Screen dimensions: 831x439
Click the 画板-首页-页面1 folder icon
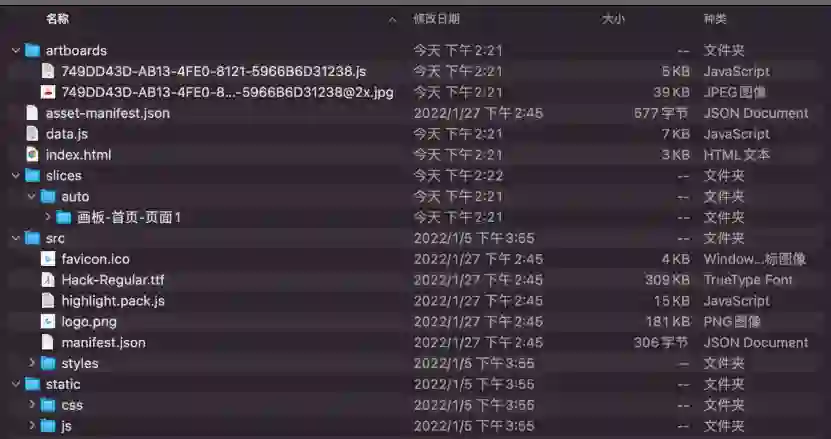point(64,217)
